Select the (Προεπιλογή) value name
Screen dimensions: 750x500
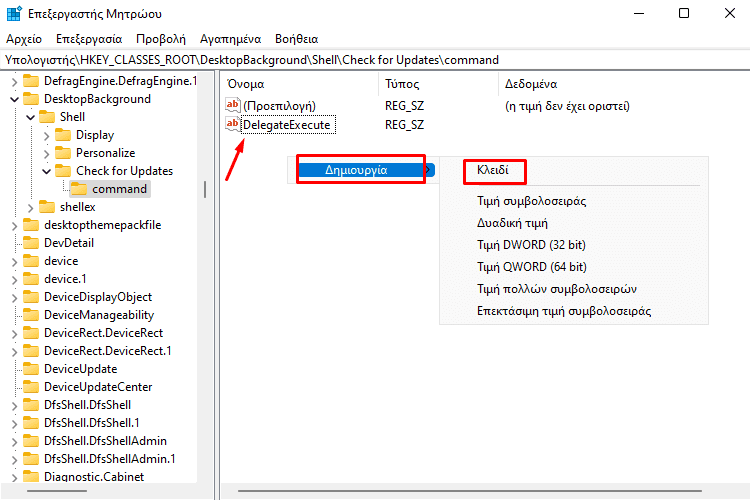pyautogui.click(x=279, y=106)
